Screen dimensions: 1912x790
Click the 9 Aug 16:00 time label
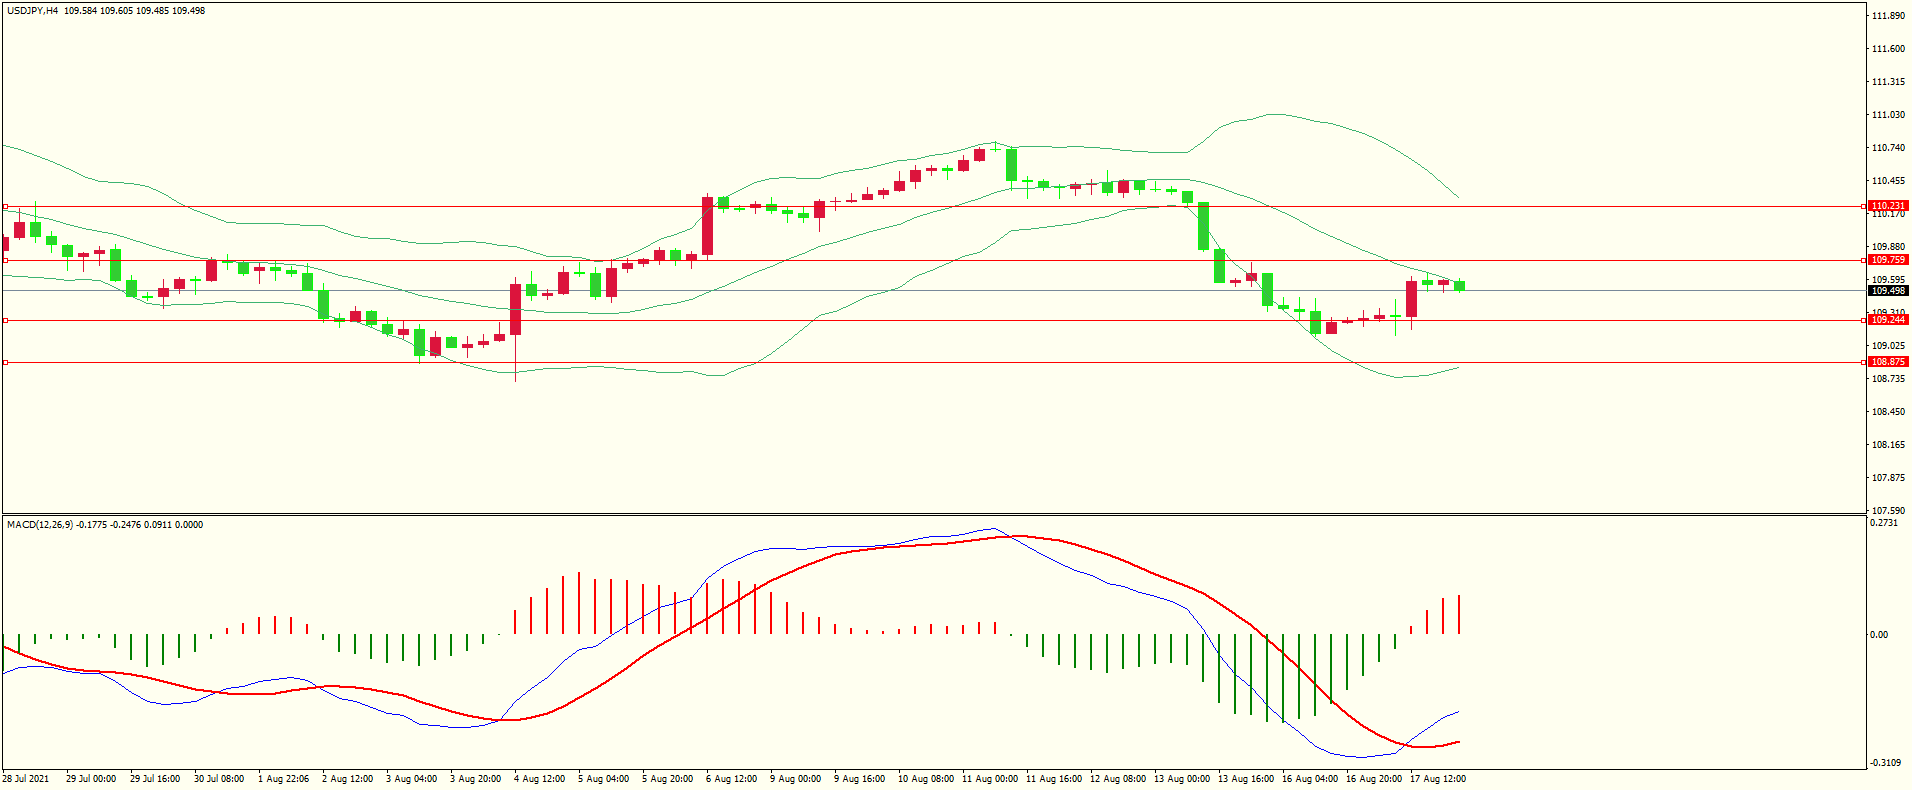(859, 779)
